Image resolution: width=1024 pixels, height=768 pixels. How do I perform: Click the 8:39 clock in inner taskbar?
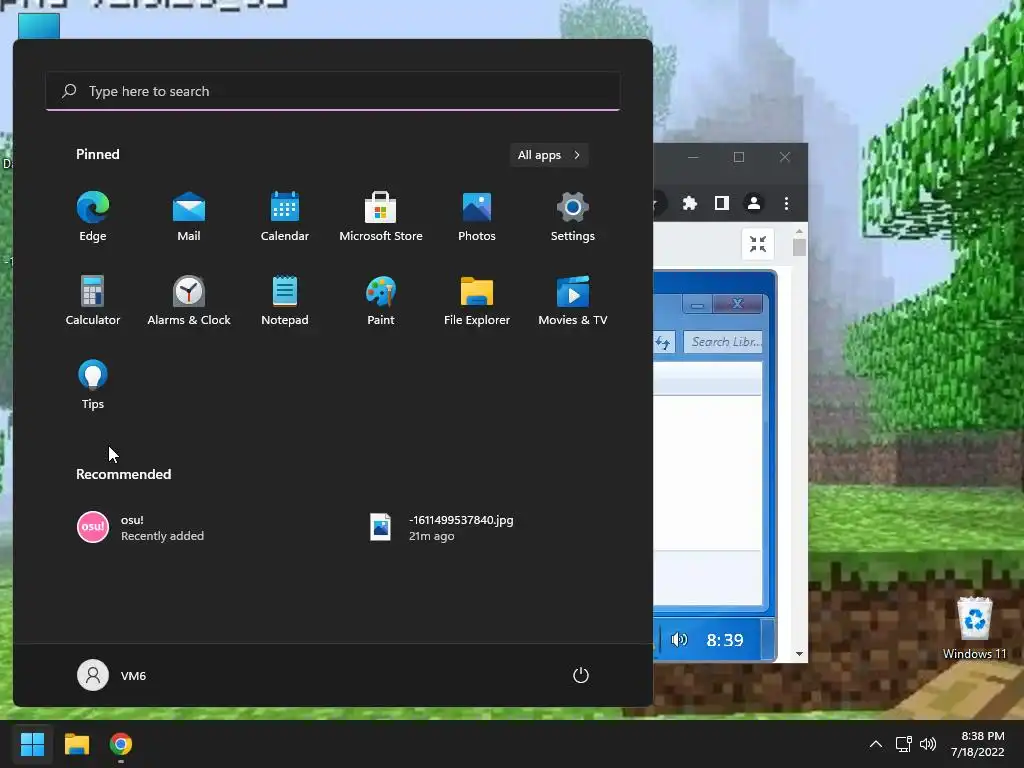point(725,640)
